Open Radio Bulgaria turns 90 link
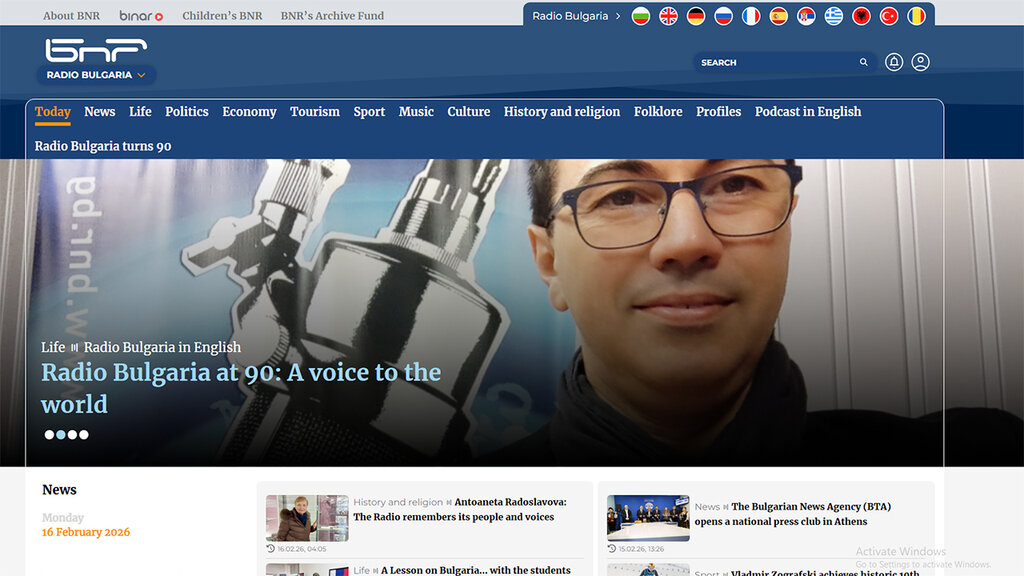 pyautogui.click(x=103, y=146)
